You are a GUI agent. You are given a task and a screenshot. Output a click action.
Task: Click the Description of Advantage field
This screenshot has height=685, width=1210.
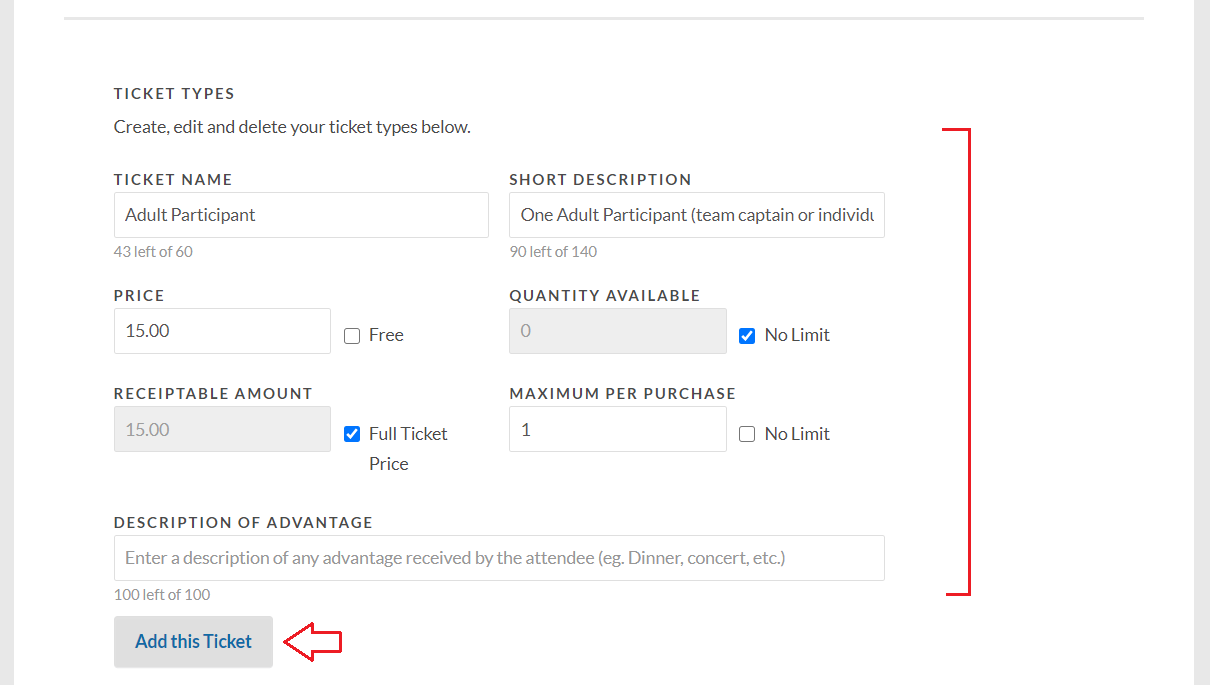coord(499,558)
